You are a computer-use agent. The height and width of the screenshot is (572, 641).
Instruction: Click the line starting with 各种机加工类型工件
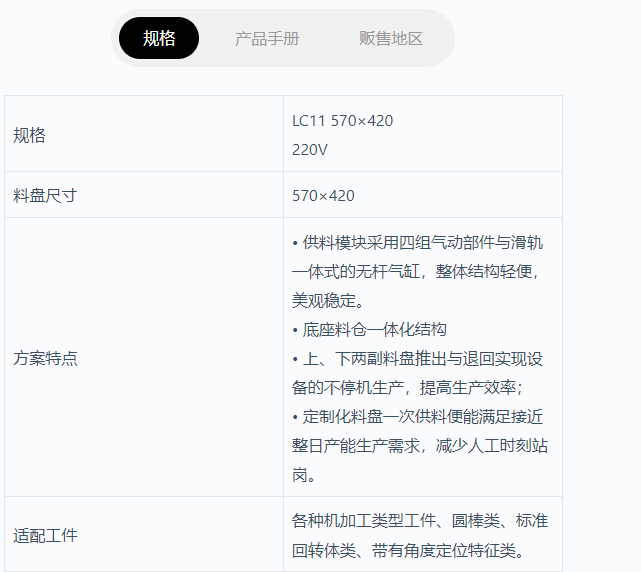pyautogui.click(x=420, y=520)
